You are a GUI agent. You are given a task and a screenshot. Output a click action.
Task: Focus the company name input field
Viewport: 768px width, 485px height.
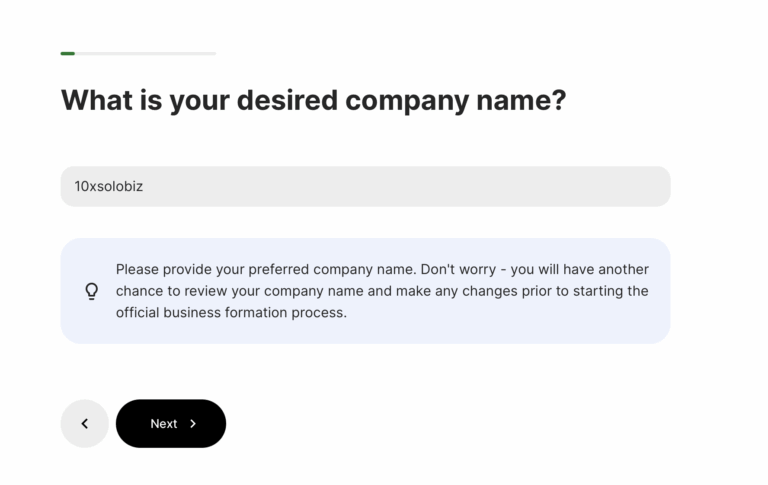(365, 187)
